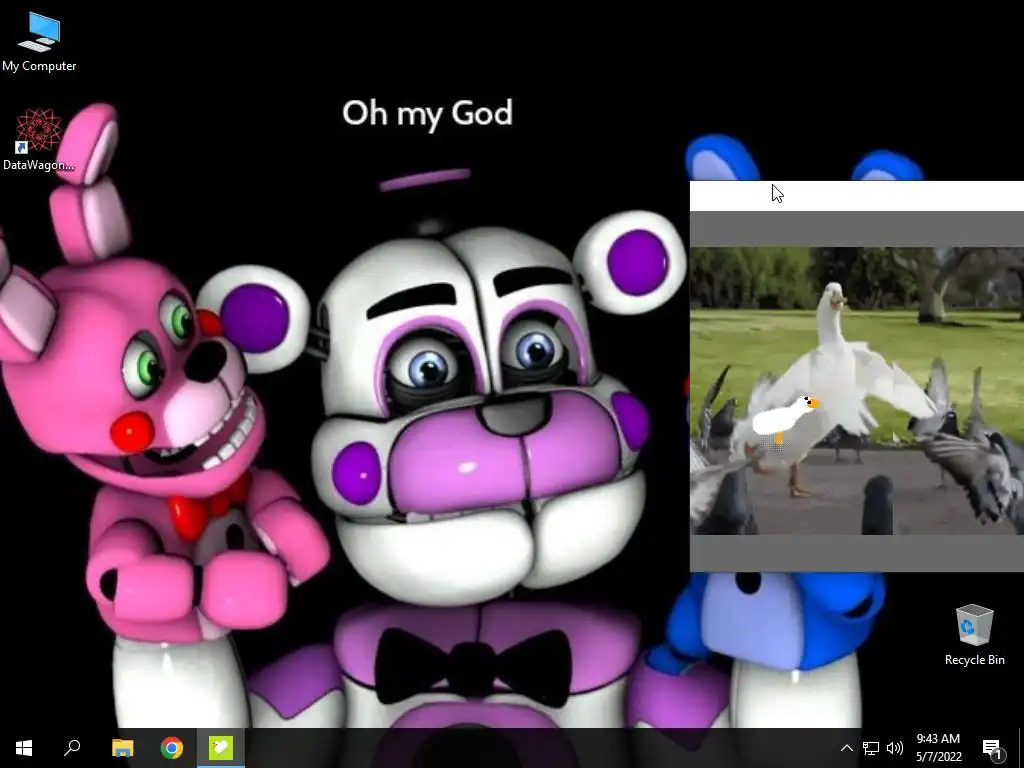Image resolution: width=1024 pixels, height=768 pixels.
Task: Click the white title bar of goose window
Action: pos(857,196)
